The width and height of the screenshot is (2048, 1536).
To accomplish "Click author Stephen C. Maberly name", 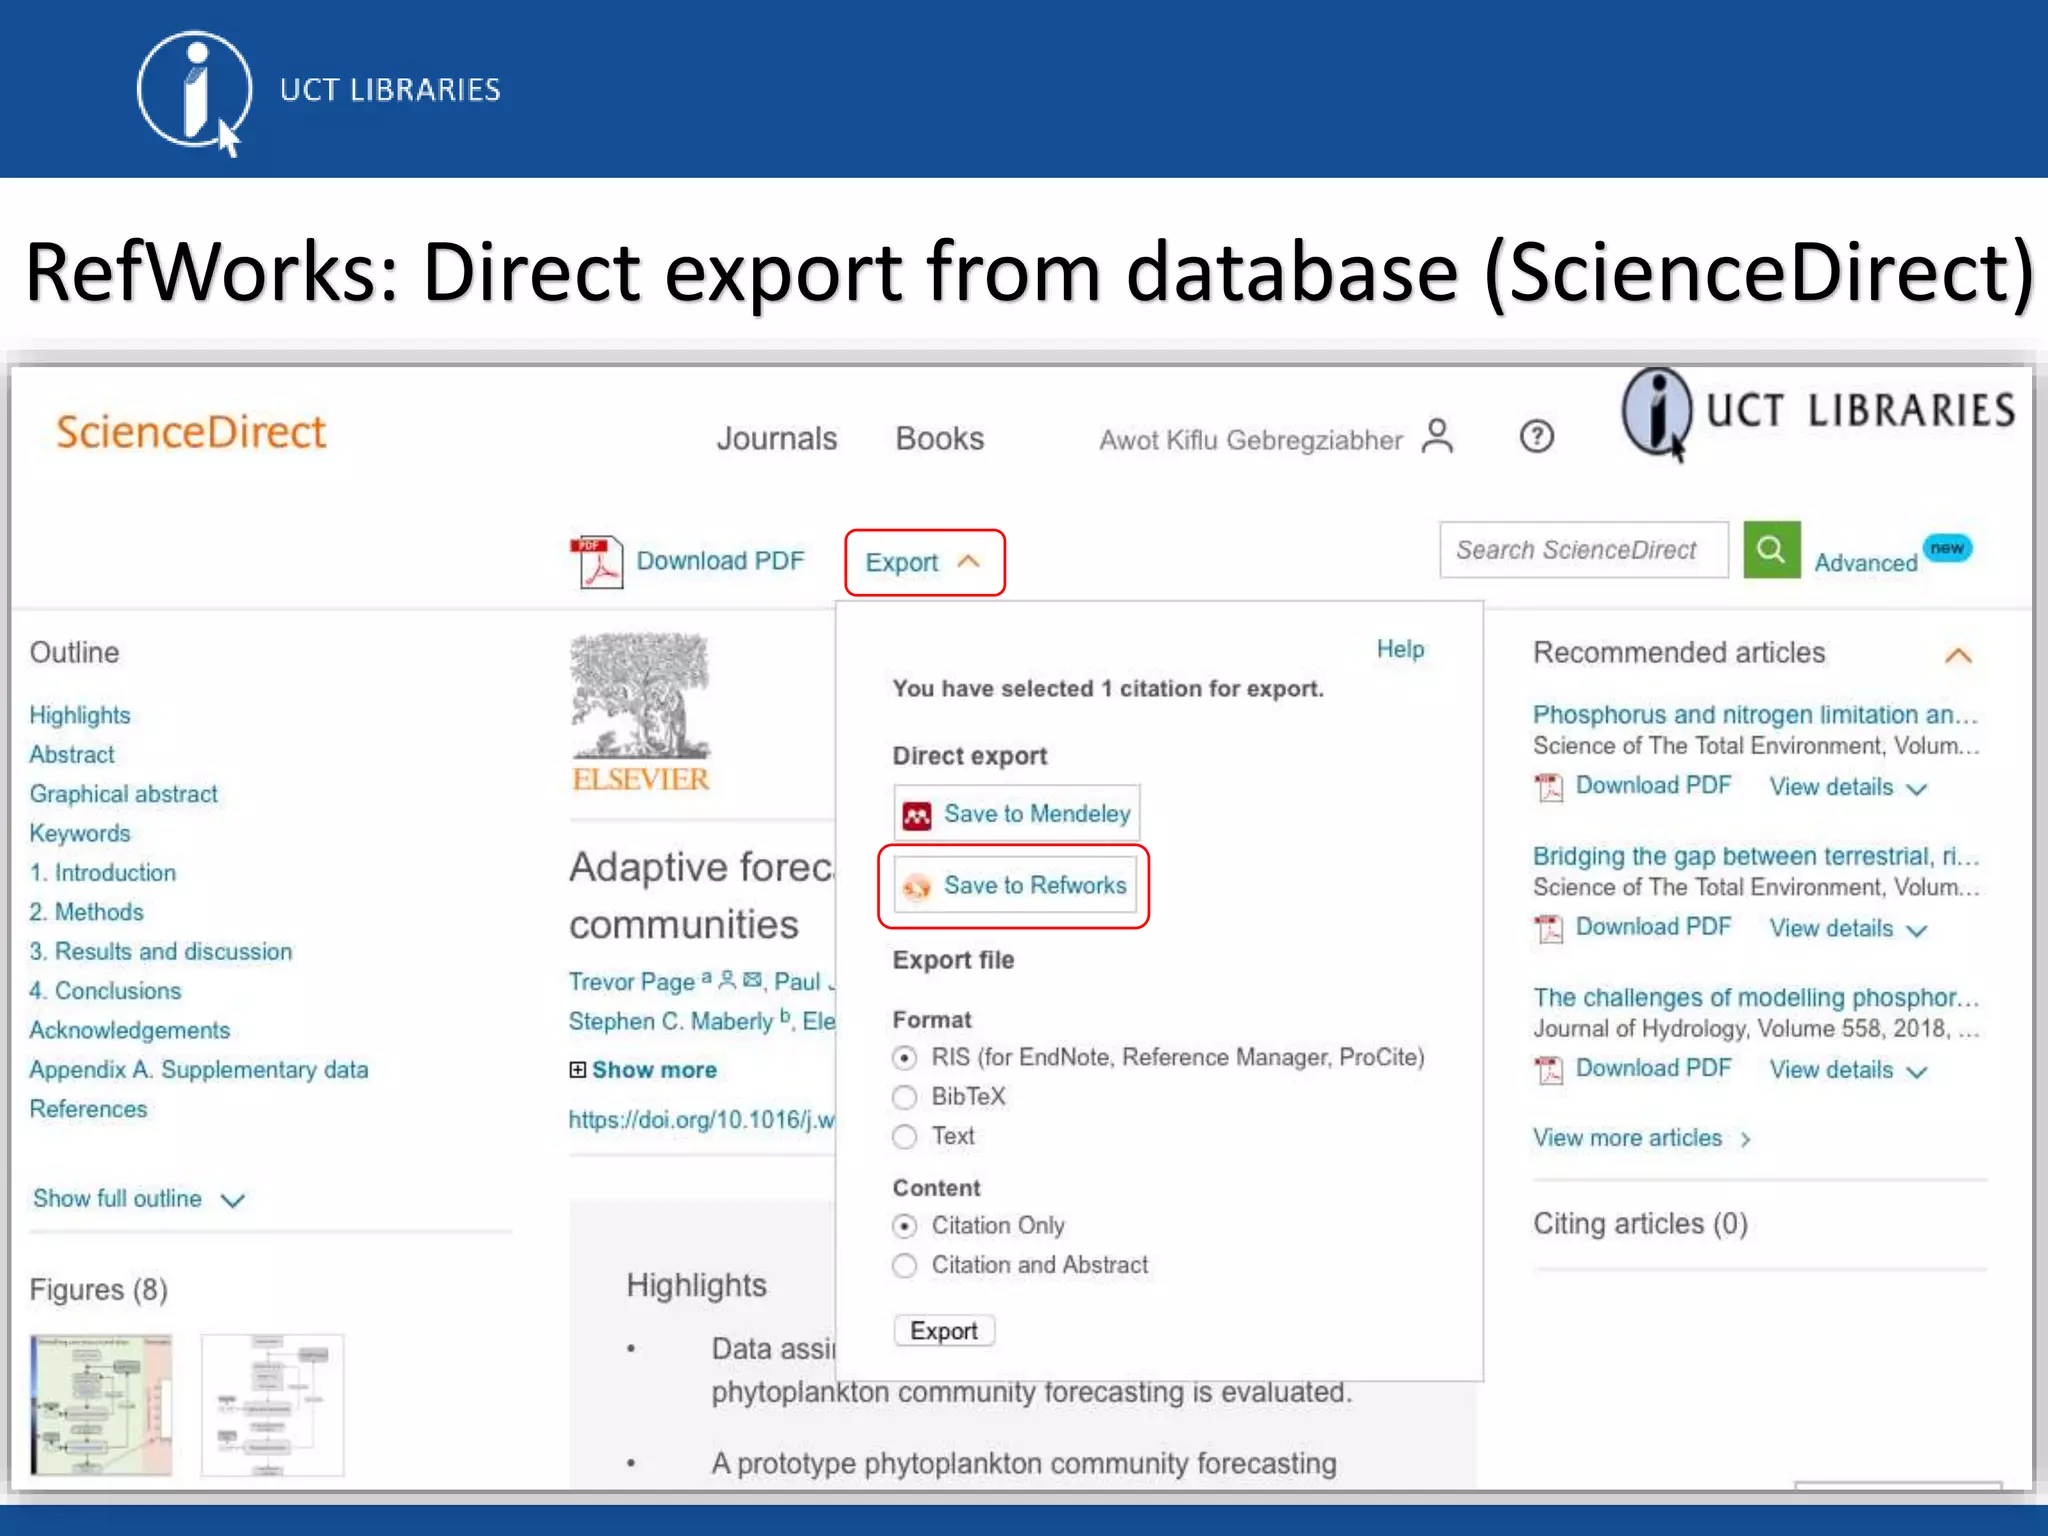I will point(671,1021).
